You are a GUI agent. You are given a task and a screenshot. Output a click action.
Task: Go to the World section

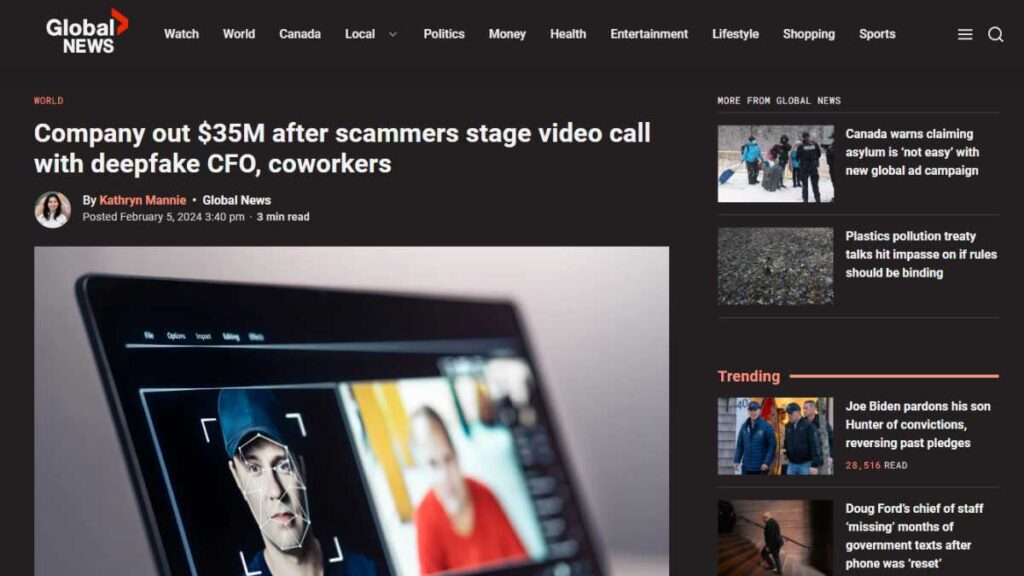[238, 34]
